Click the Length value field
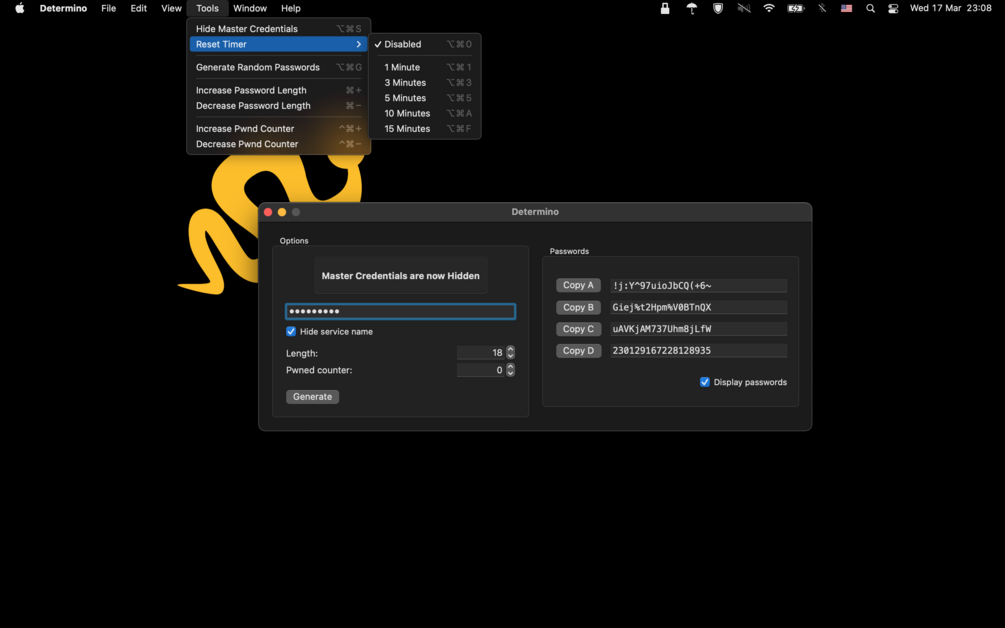 coord(480,352)
